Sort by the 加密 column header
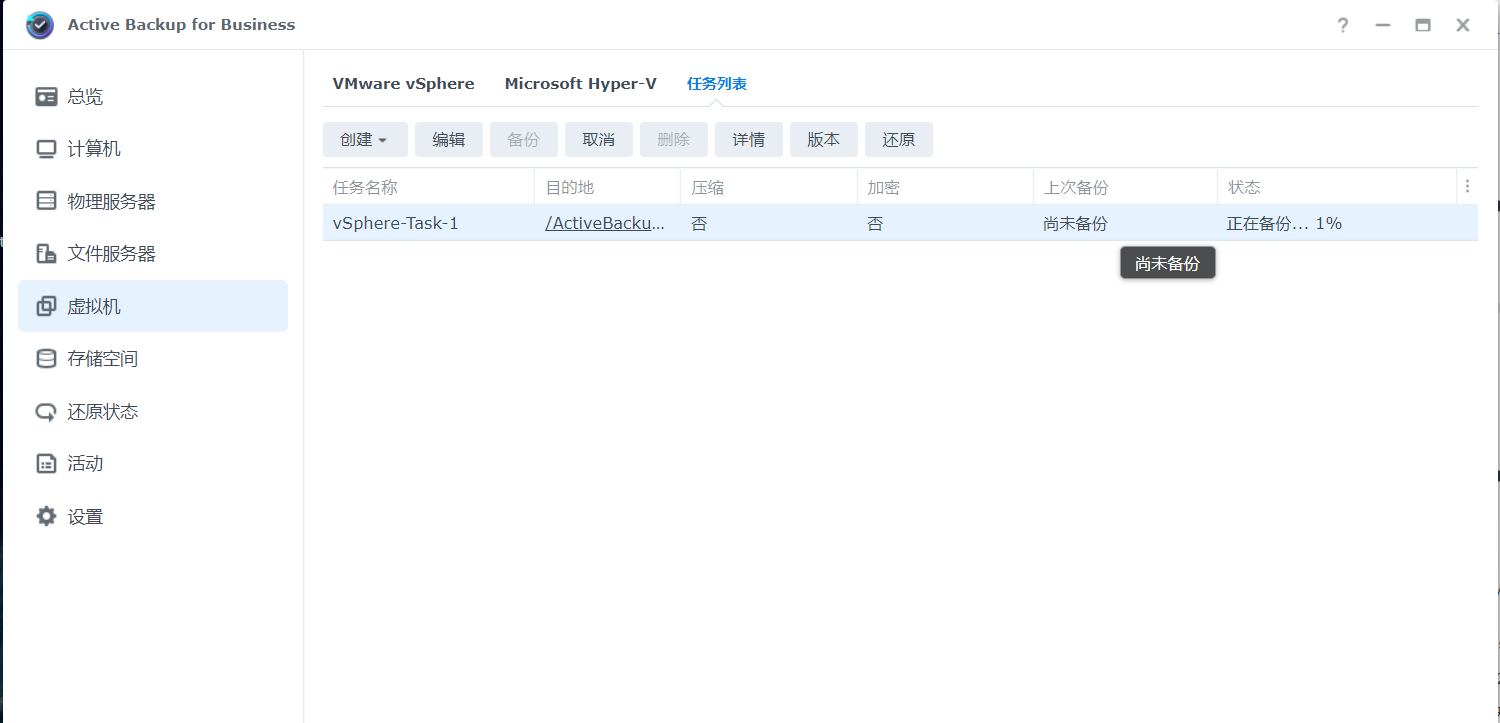This screenshot has width=1500, height=723. click(x=945, y=187)
